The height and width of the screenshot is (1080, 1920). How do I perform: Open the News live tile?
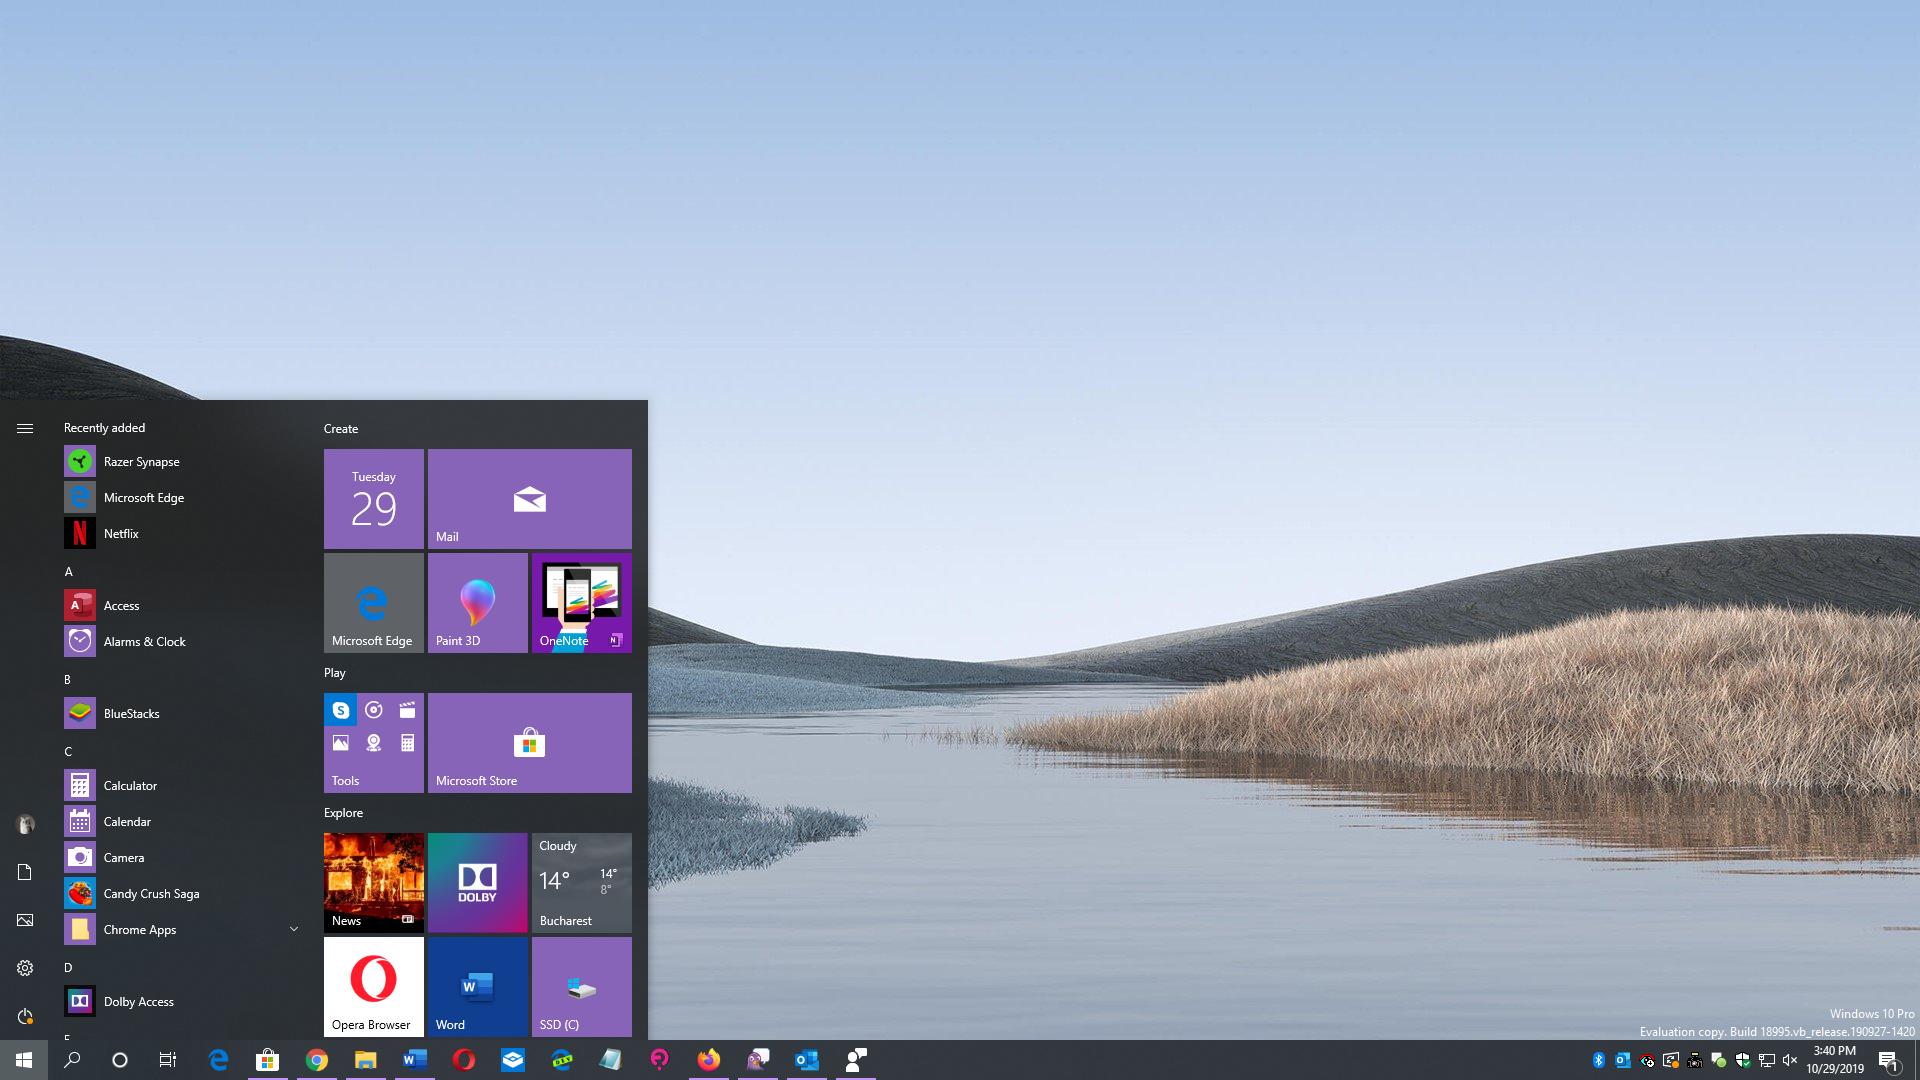pos(374,883)
